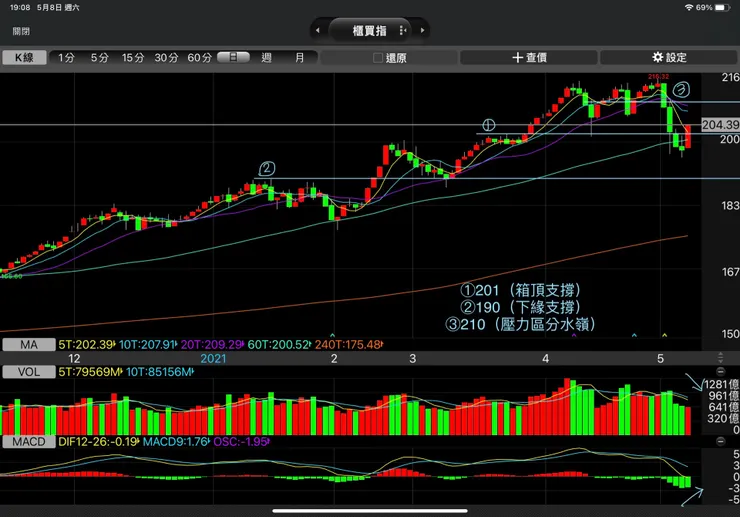Image resolution: width=740 pixels, height=517 pixels.
Task: Collapse the VOL panel with minus icon
Action: click(720, 372)
